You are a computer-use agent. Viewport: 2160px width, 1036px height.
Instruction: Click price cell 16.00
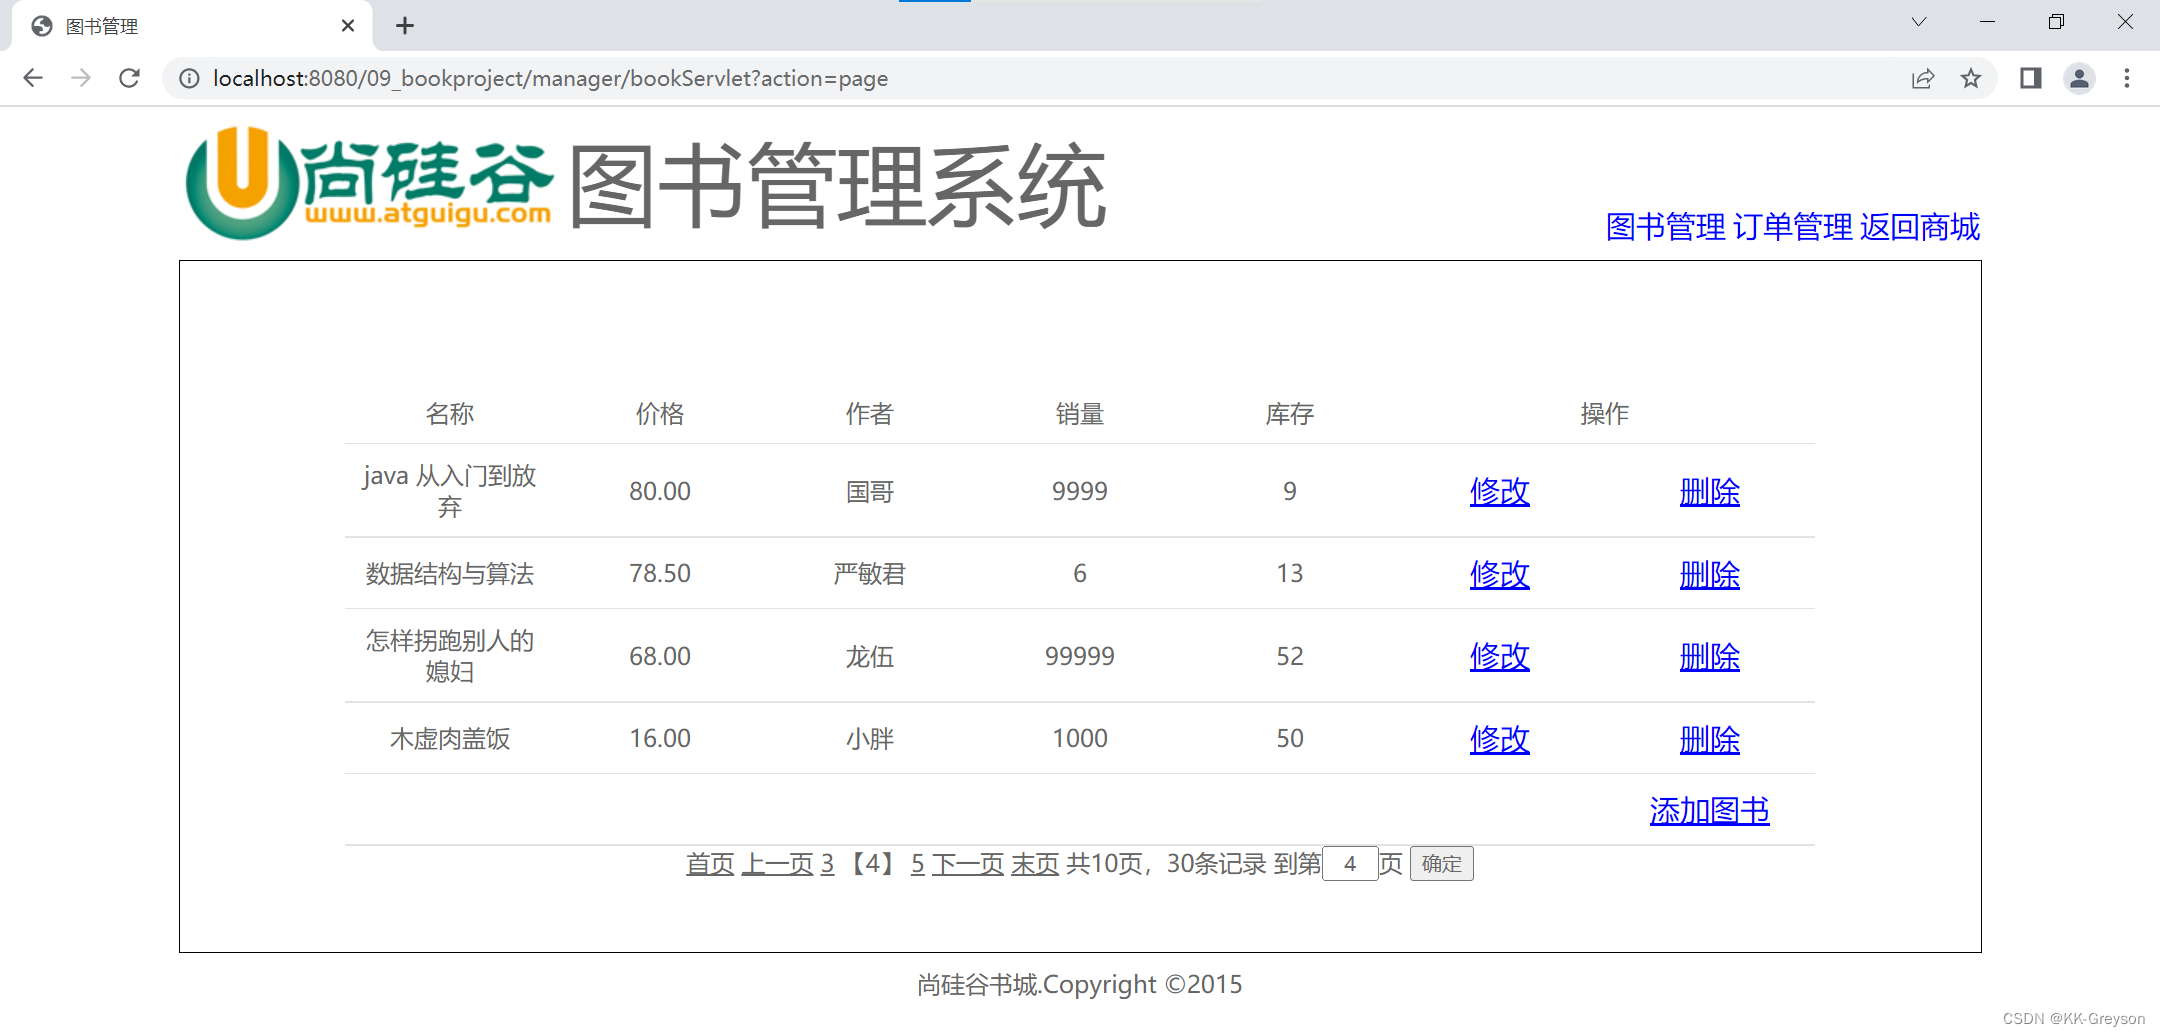[x=660, y=738]
